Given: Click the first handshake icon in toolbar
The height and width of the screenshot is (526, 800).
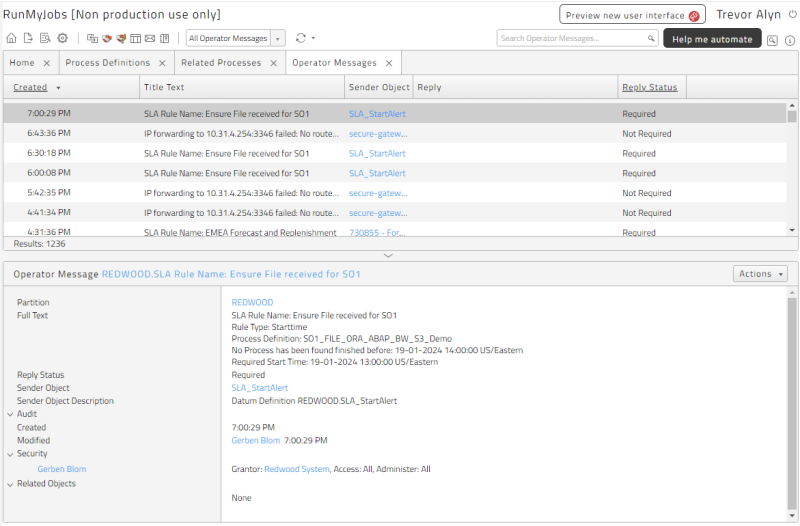Looking at the screenshot, I should click(107, 38).
